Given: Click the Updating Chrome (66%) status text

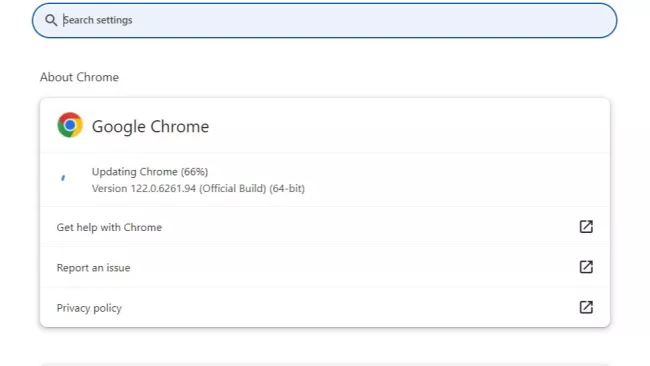Looking at the screenshot, I should [x=150, y=172].
